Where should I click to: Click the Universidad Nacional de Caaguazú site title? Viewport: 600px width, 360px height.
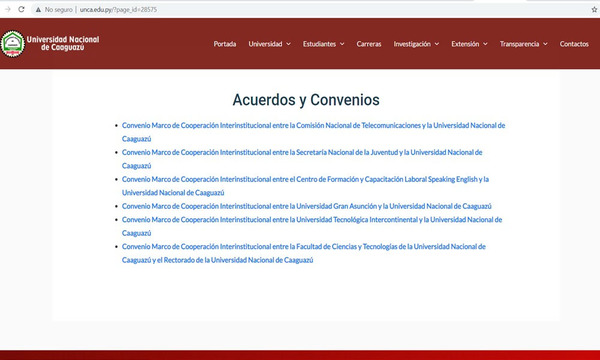click(63, 43)
